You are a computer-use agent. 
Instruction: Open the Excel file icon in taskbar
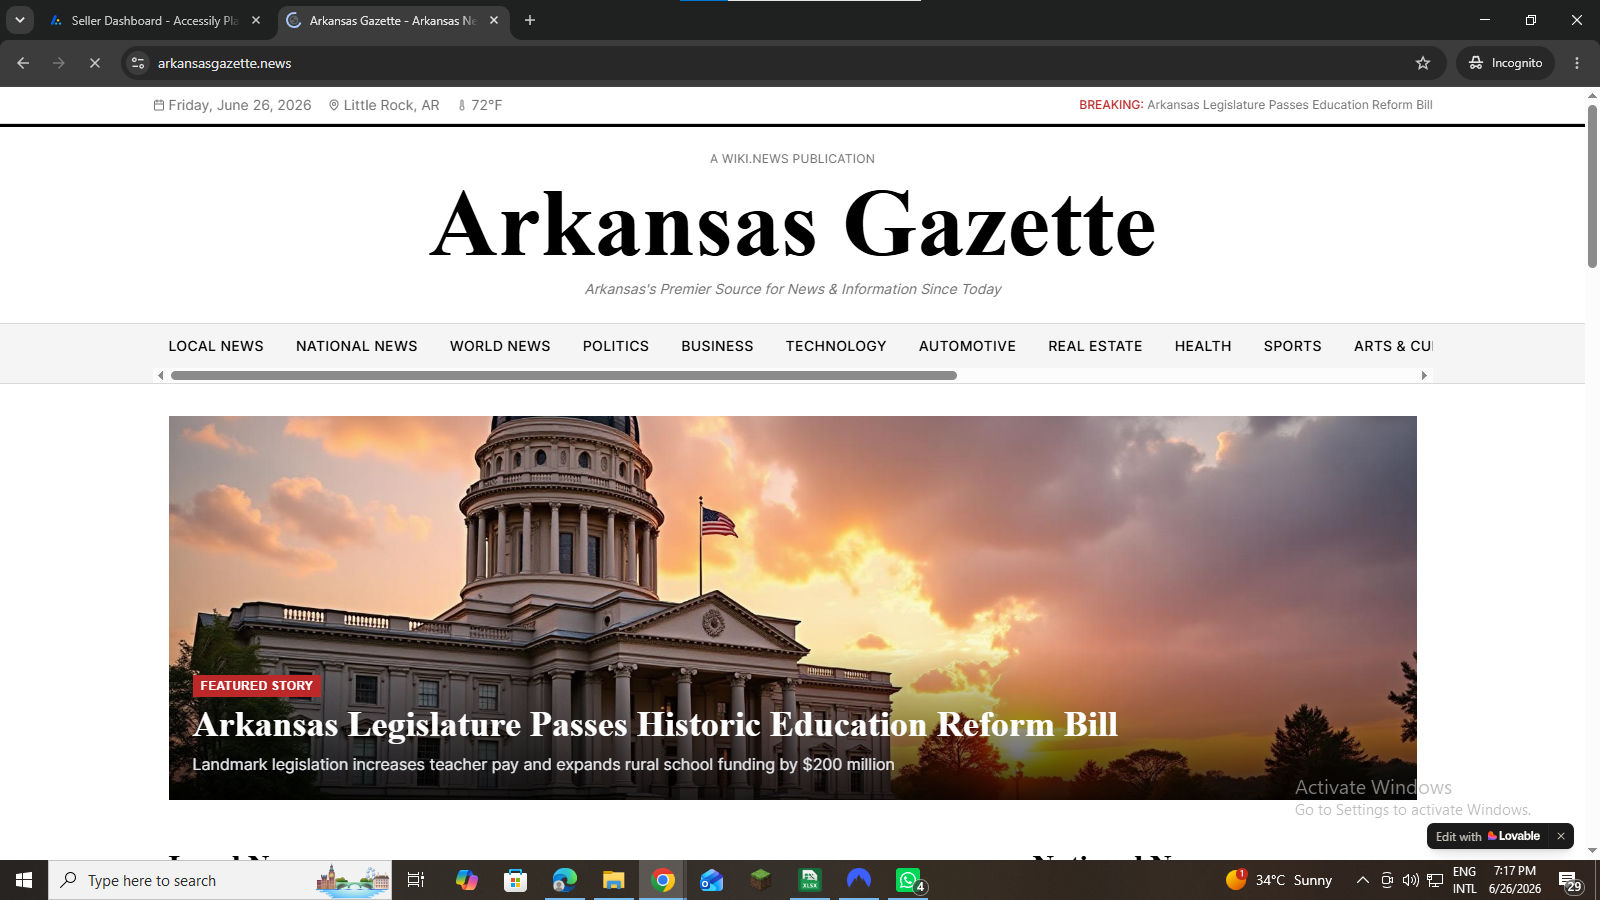coord(810,880)
